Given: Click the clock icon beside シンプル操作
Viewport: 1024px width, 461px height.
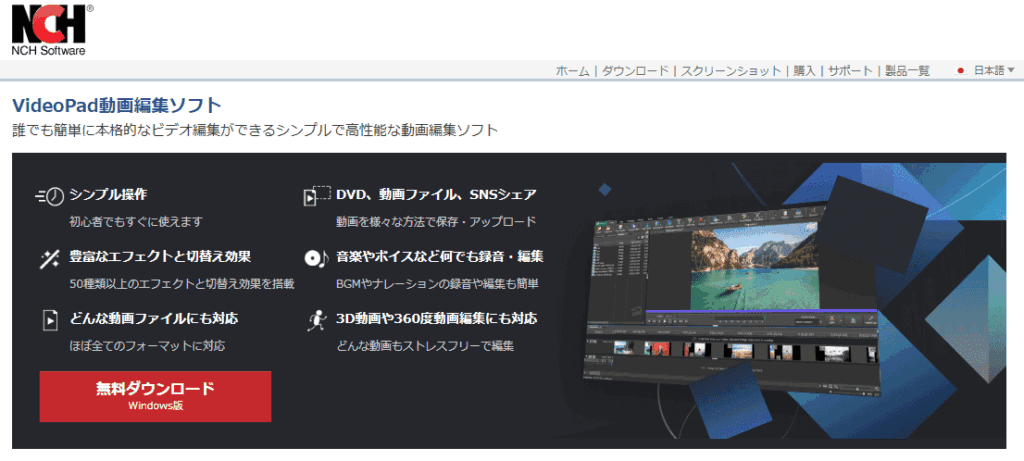Looking at the screenshot, I should (50, 195).
